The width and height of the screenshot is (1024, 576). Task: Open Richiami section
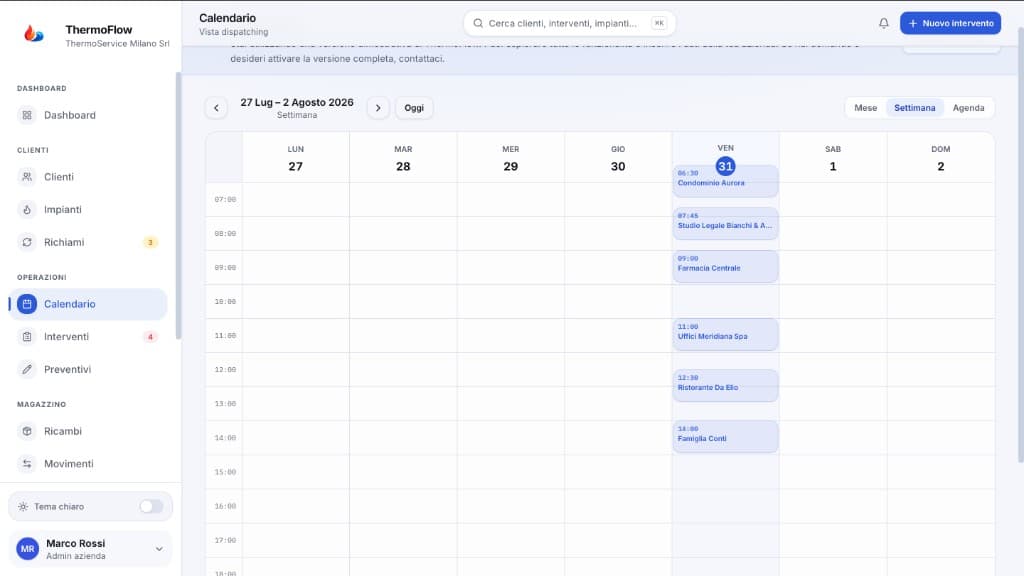coord(88,242)
